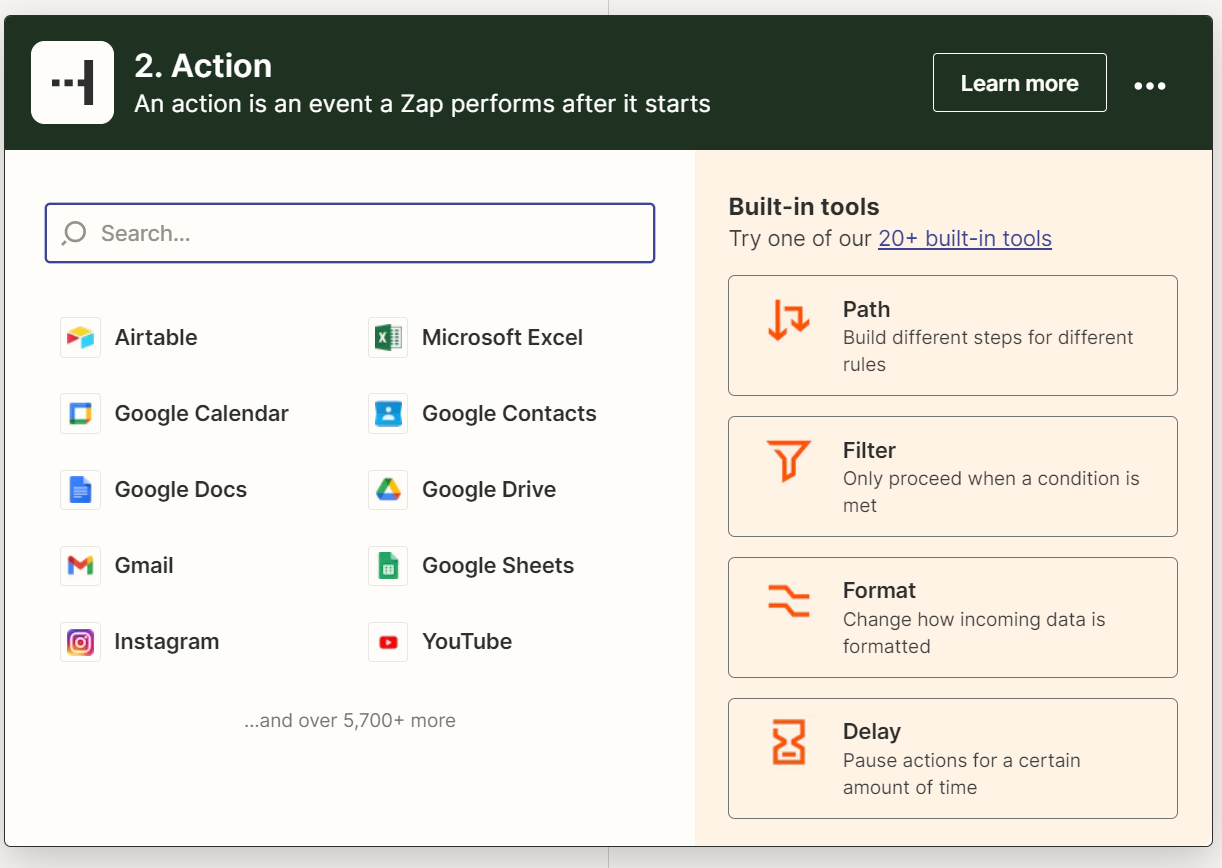The image size is (1222, 868).
Task: Choose the YouTube app icon
Action: [388, 642]
